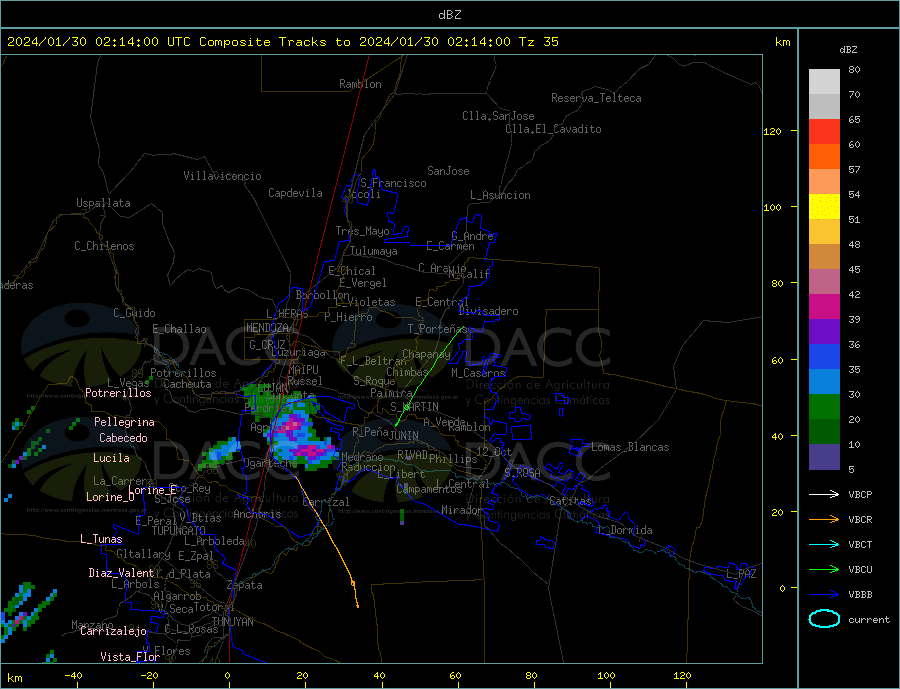Screen dimensions: 900x689
Task: Click the green VBCU track line near Chapanay
Action: pos(430,376)
